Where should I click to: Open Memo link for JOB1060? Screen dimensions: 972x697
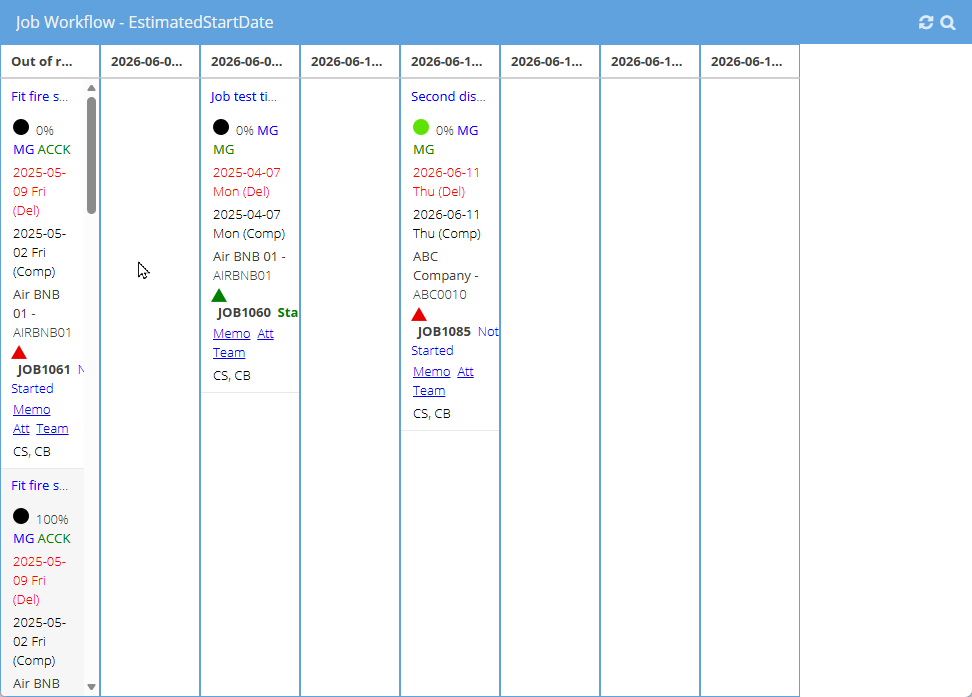(232, 334)
